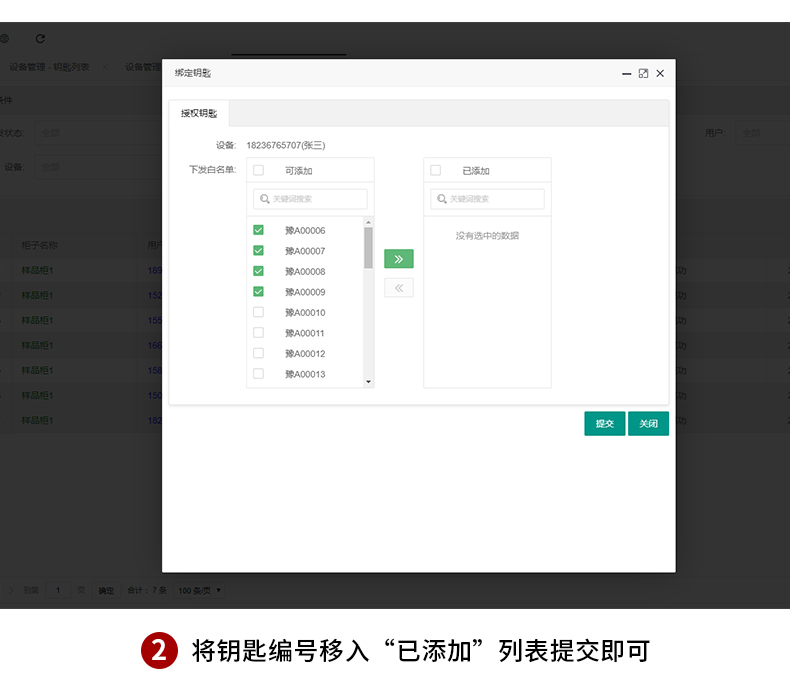The width and height of the screenshot is (790, 674).
Task: Toggle select-all checkbox for 已添加
Action: point(436,170)
